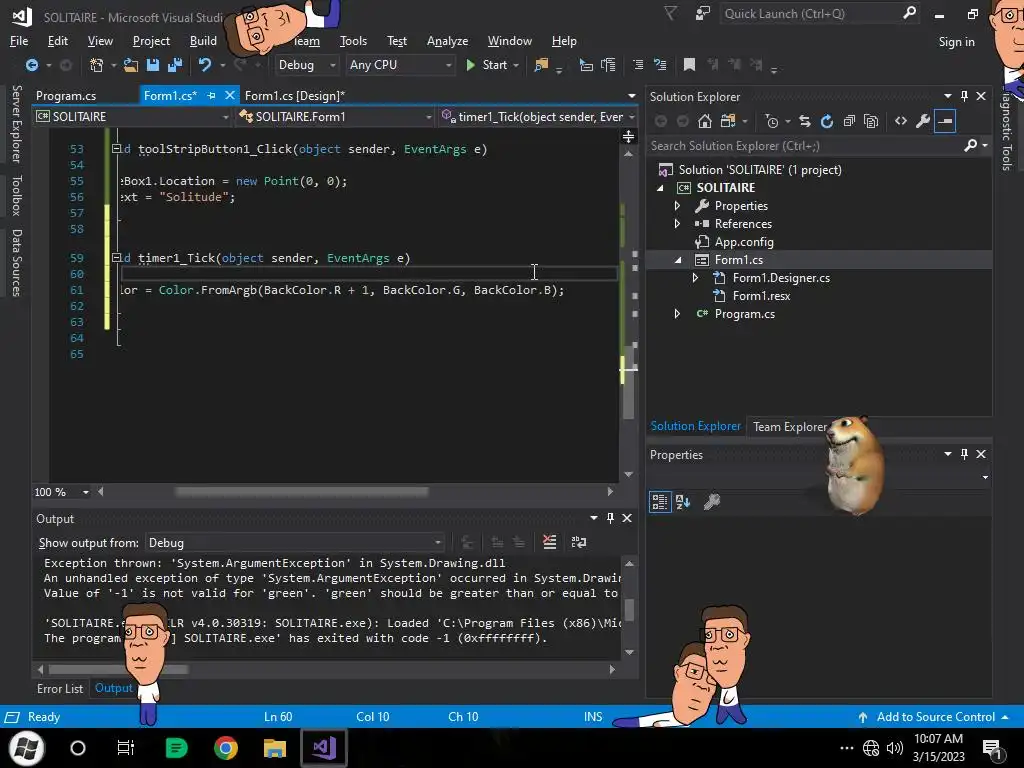Click the Alphabetical sort icon in Properties panel
The image size is (1024, 768).
682,502
